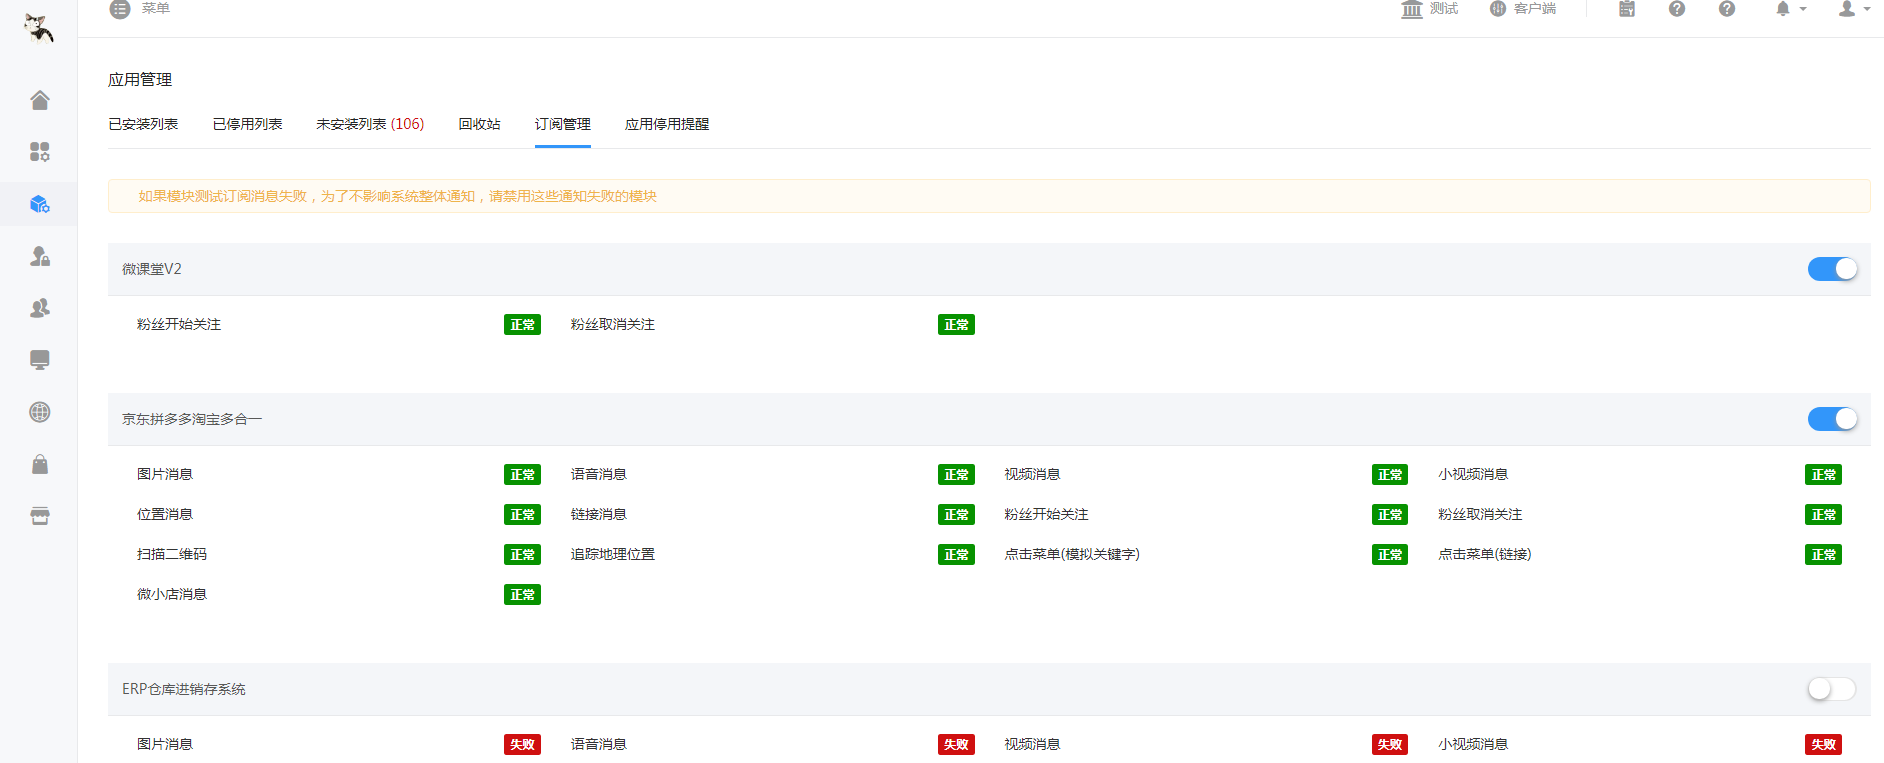Open the 回收站 tab
This screenshot has height=763, width=1884.
479,124
